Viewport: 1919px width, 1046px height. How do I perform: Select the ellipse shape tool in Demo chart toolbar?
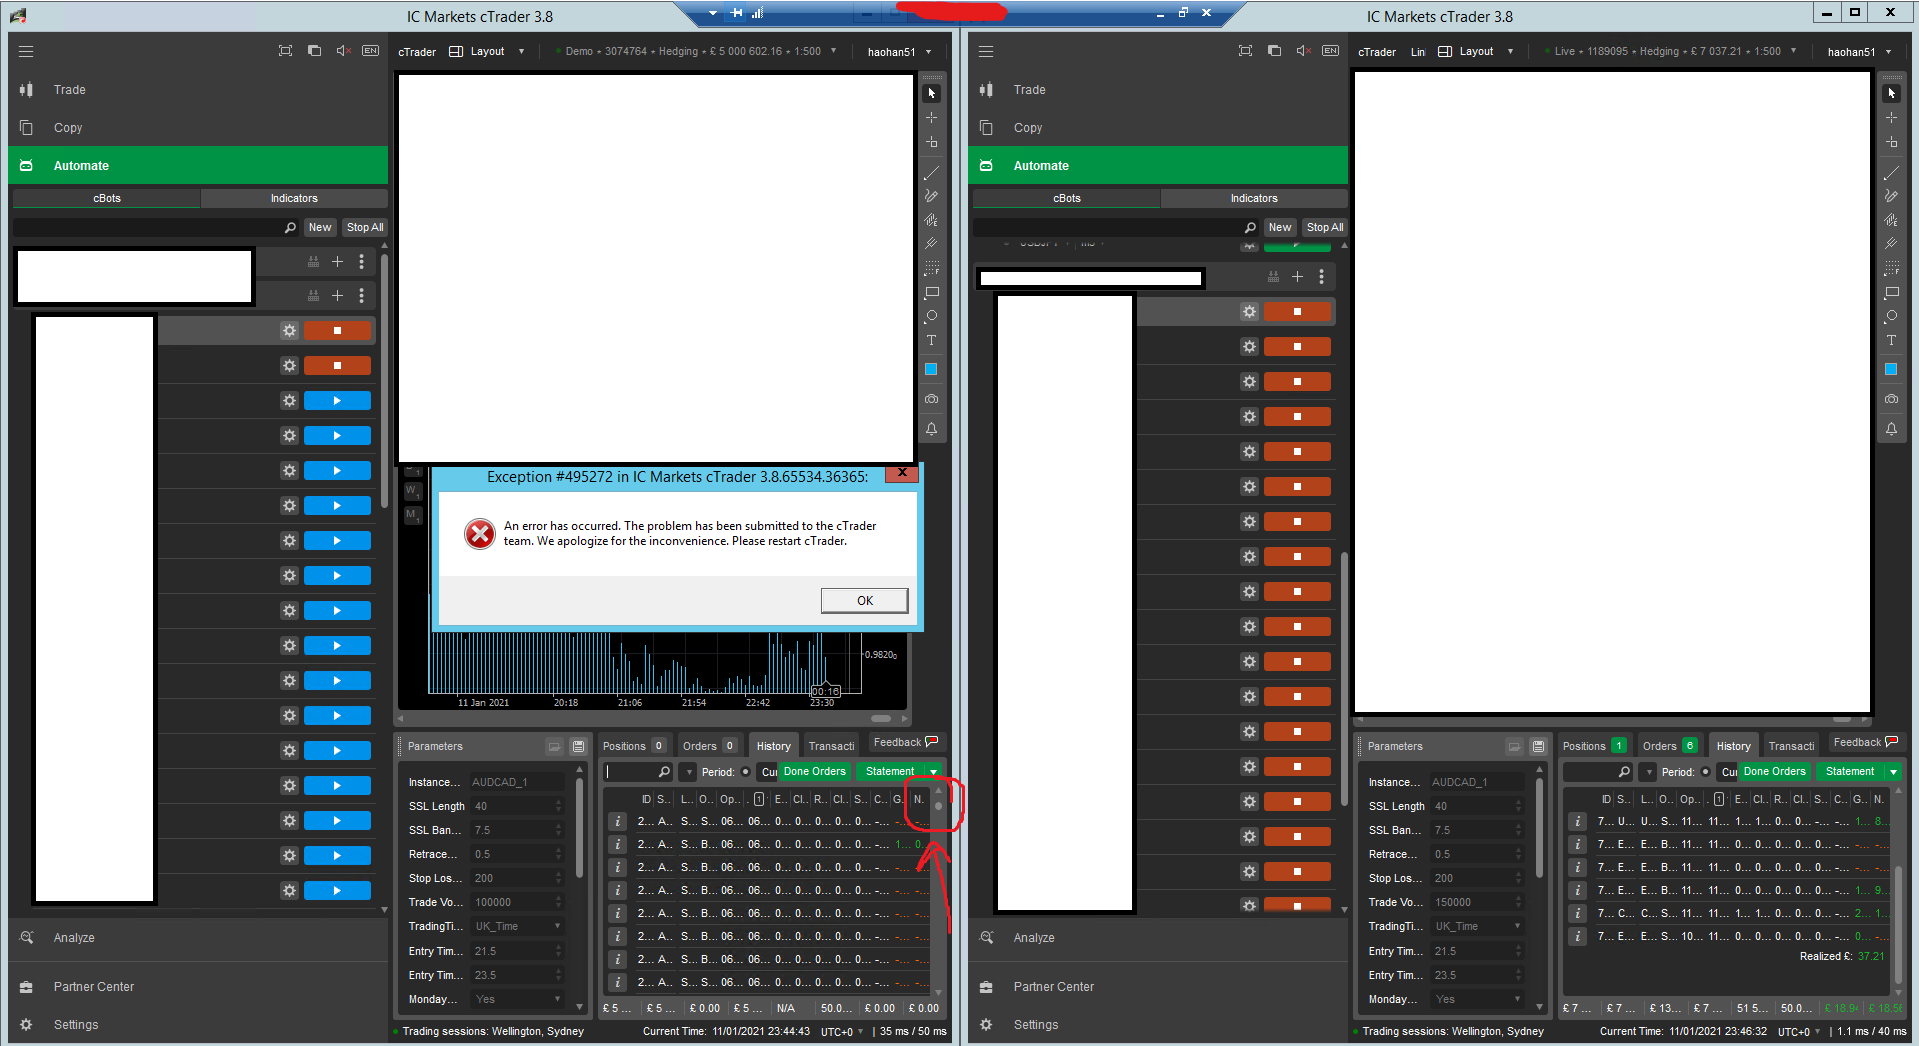[x=931, y=317]
